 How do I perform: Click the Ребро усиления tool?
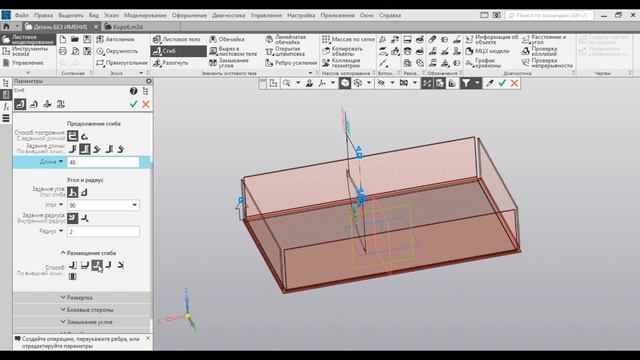point(291,63)
